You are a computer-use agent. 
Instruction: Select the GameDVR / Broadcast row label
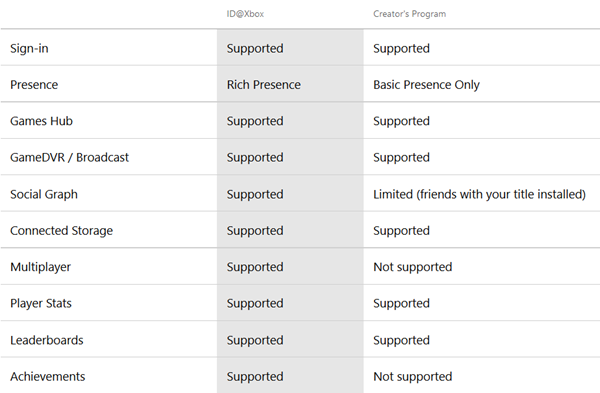point(69,157)
